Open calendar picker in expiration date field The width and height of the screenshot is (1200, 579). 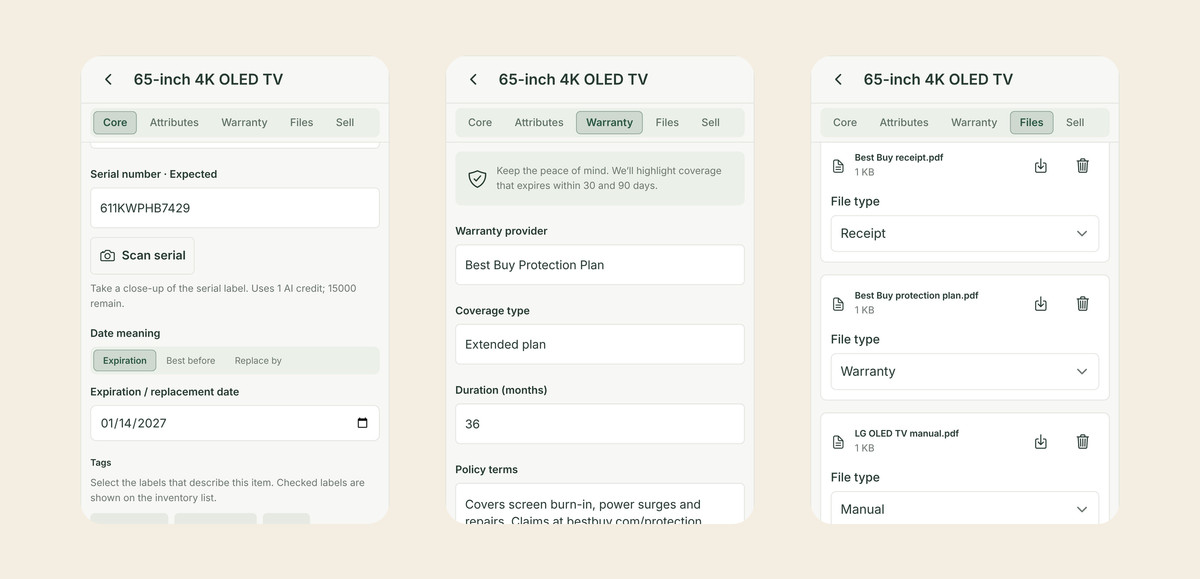point(362,423)
